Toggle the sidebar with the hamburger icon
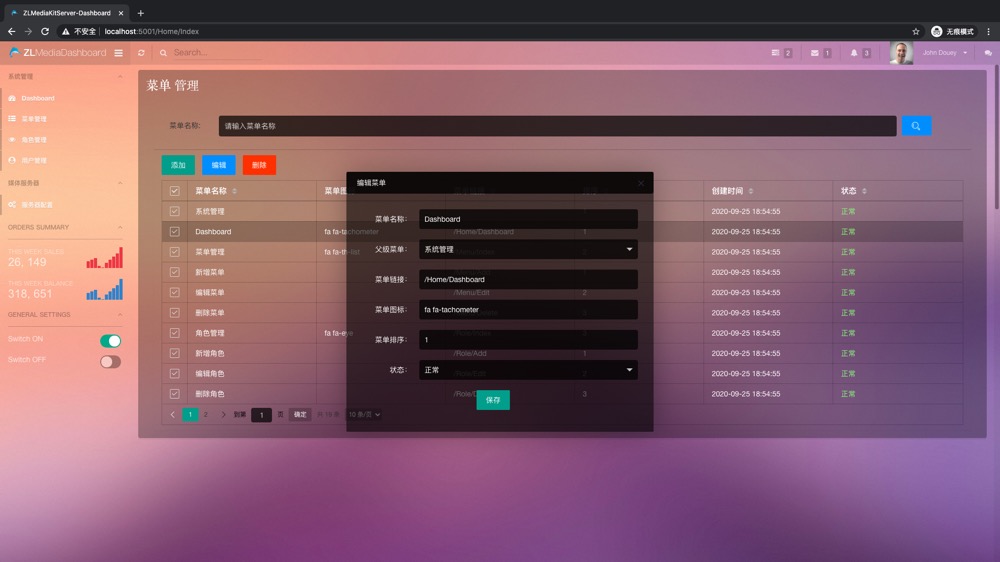This screenshot has width=1000, height=562. 119,53
